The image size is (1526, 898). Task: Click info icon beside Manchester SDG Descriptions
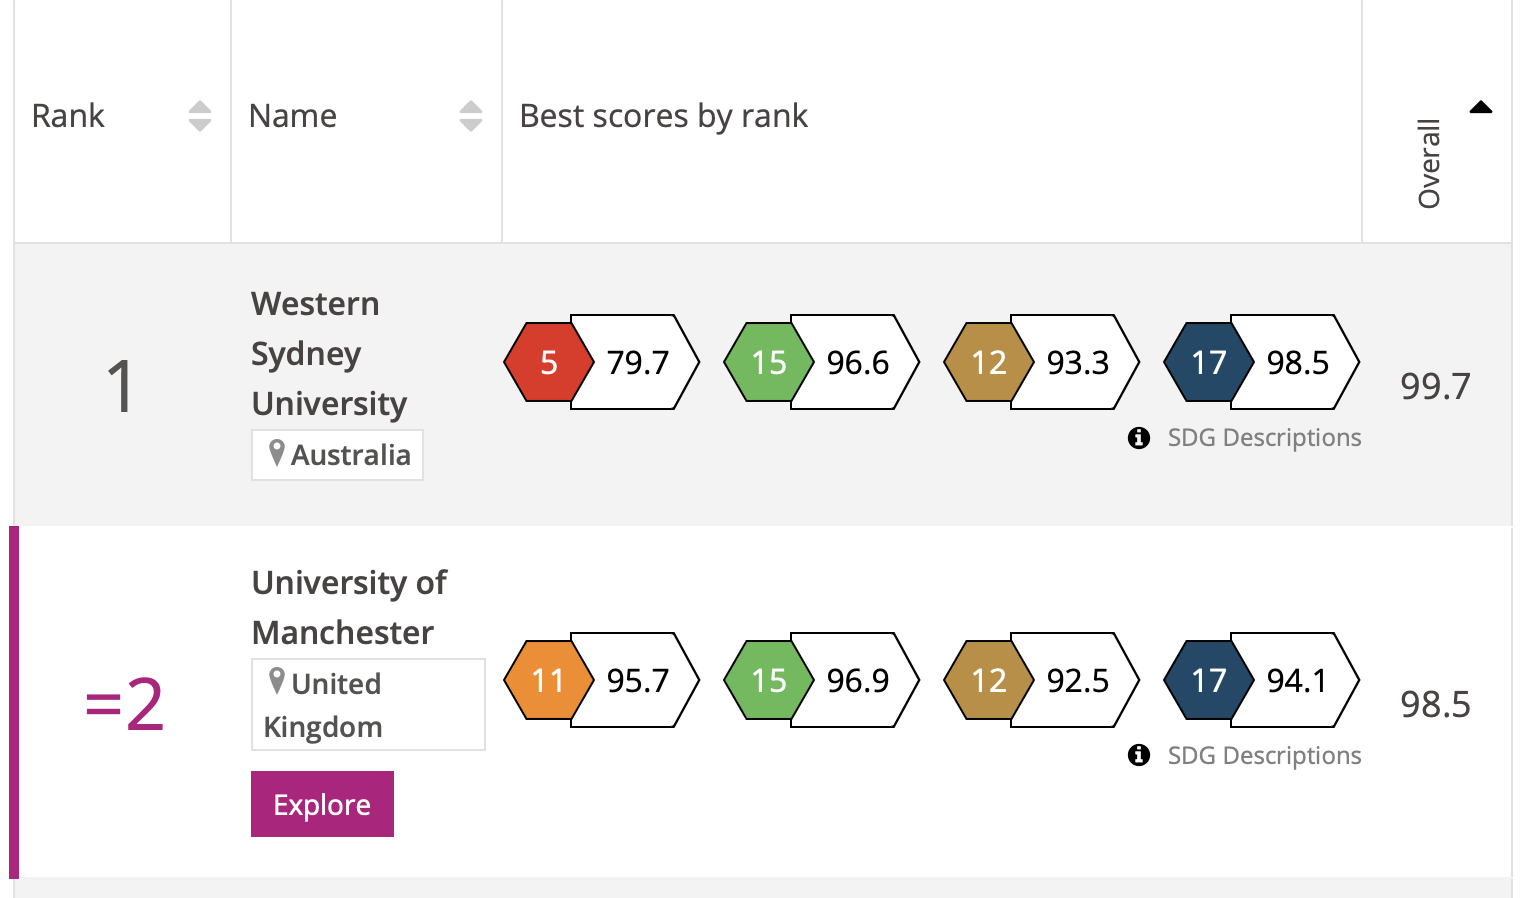pos(1138,755)
